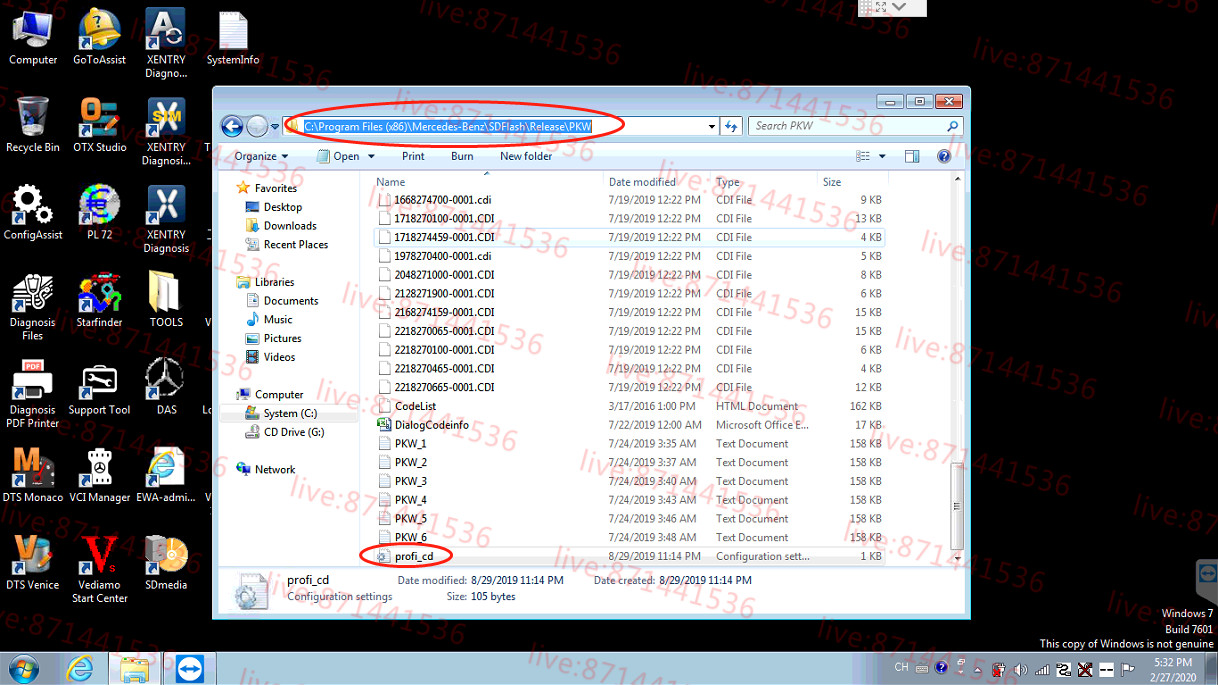This screenshot has width=1218, height=685.
Task: Sort by the Type column header
Action: pos(765,182)
